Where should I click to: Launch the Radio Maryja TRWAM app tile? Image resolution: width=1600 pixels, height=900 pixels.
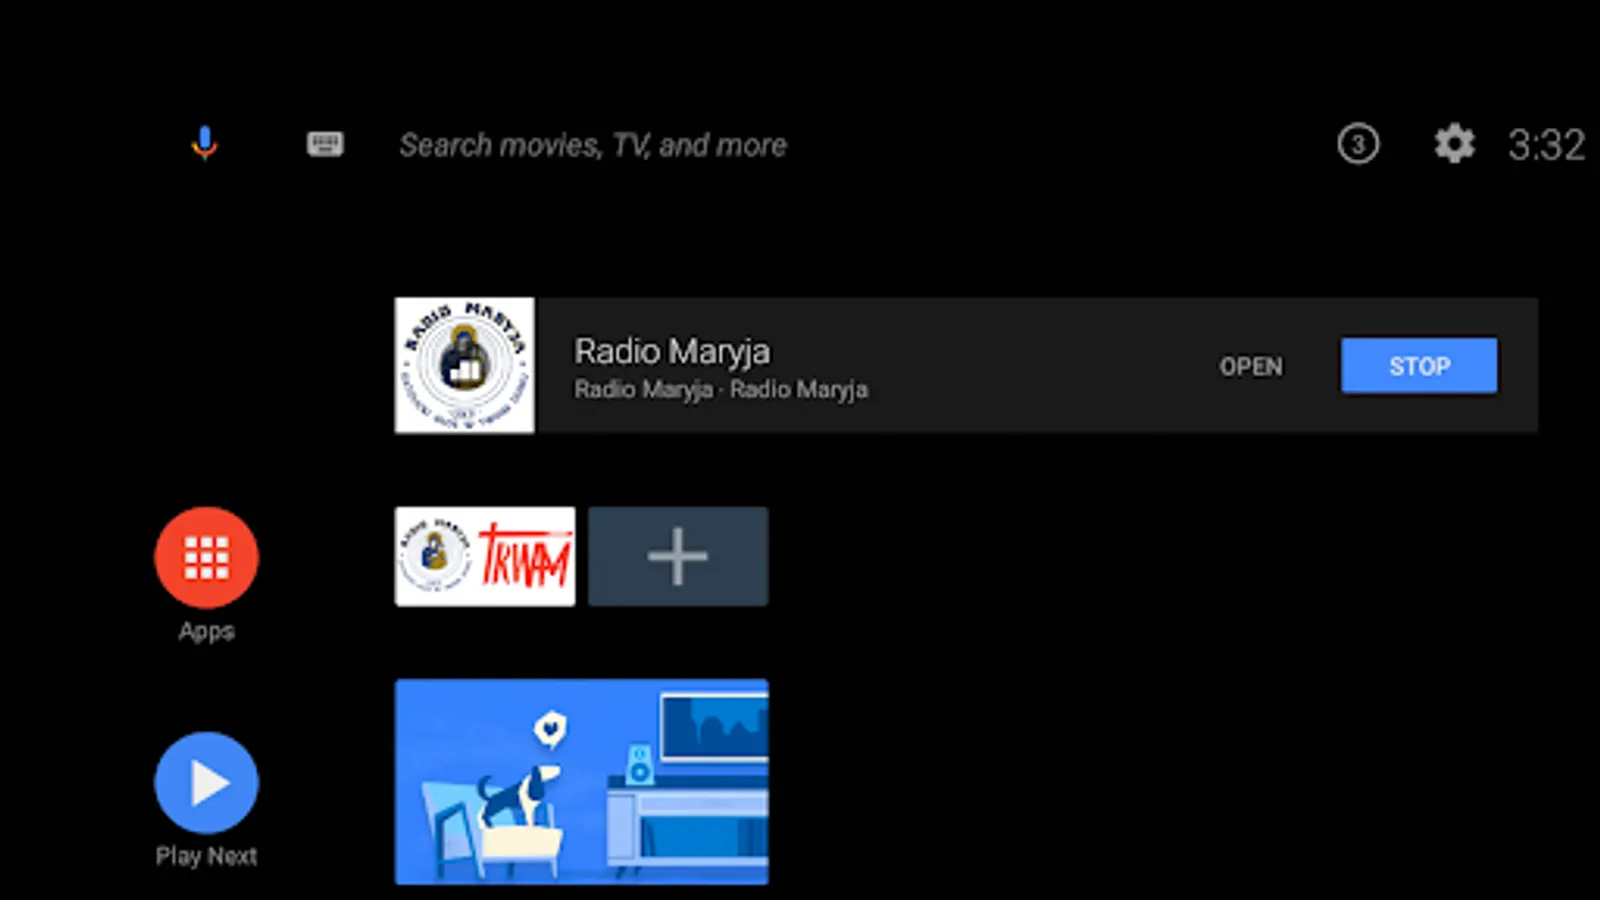485,556
